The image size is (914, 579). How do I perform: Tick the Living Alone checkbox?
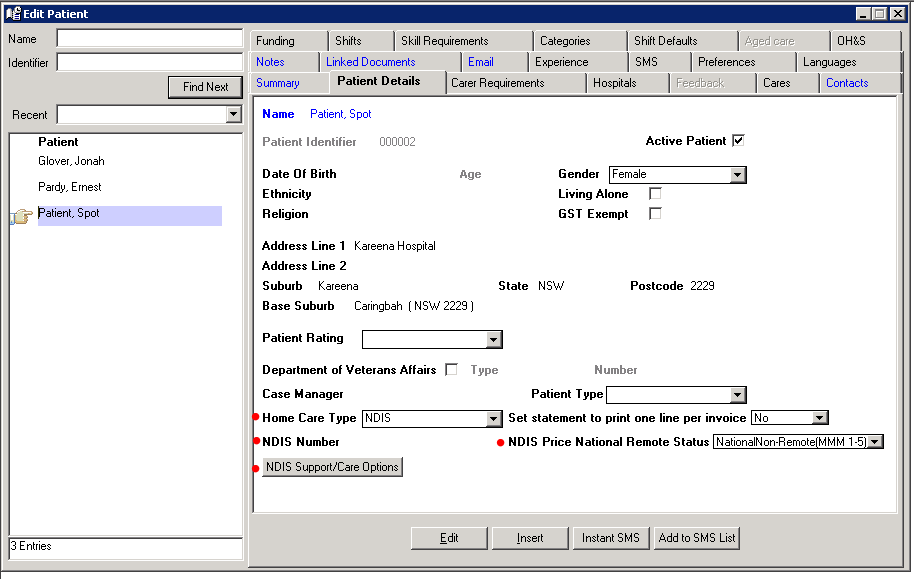[655, 194]
